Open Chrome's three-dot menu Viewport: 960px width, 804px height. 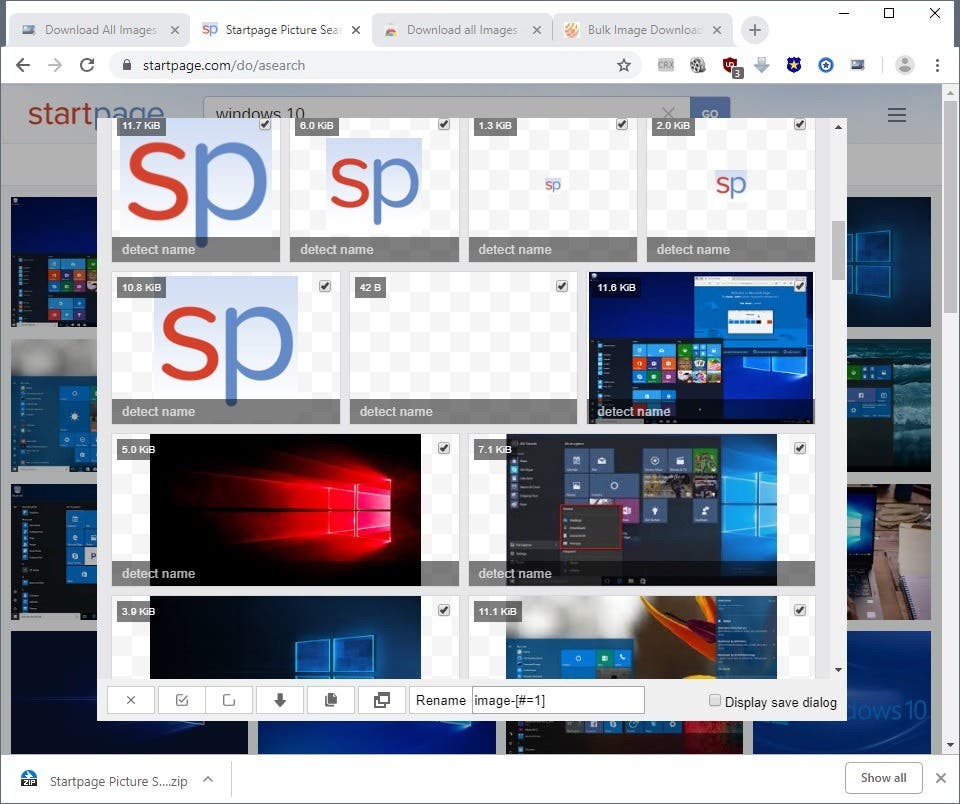click(937, 65)
